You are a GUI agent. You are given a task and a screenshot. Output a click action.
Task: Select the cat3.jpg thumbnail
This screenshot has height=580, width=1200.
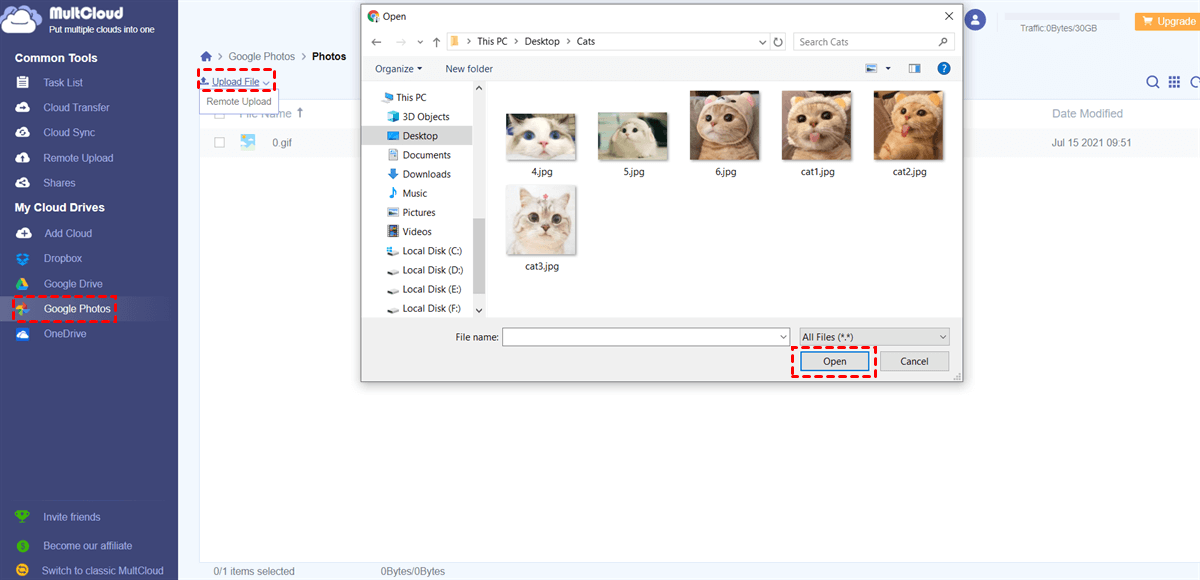(541, 220)
